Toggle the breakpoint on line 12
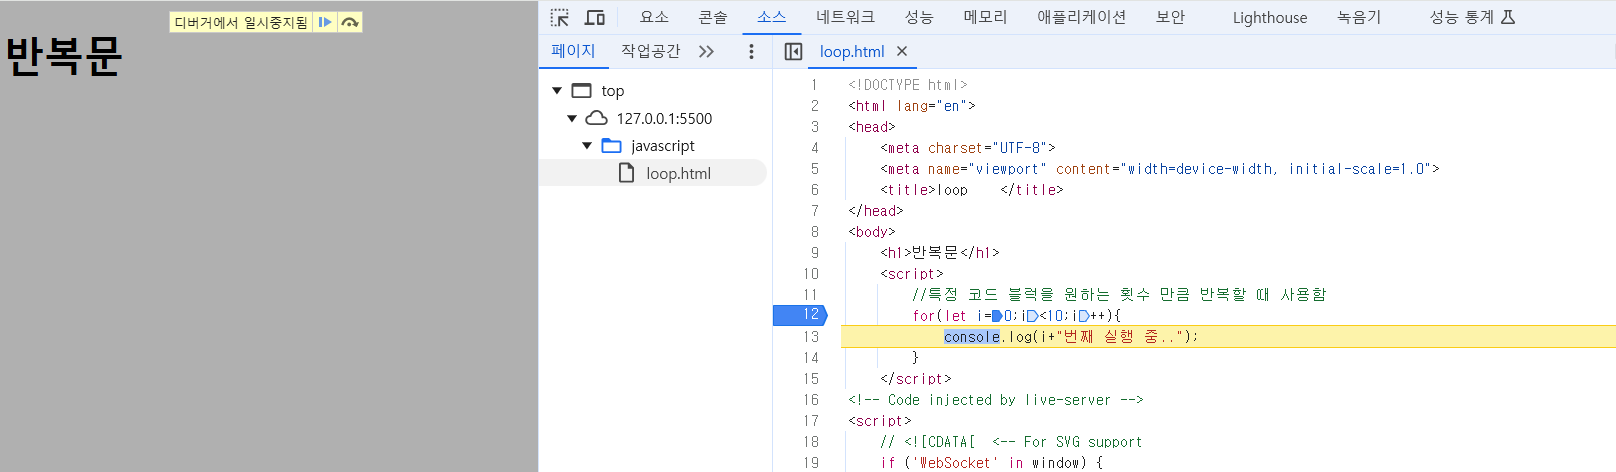Viewport: 1616px width, 472px height. point(800,315)
